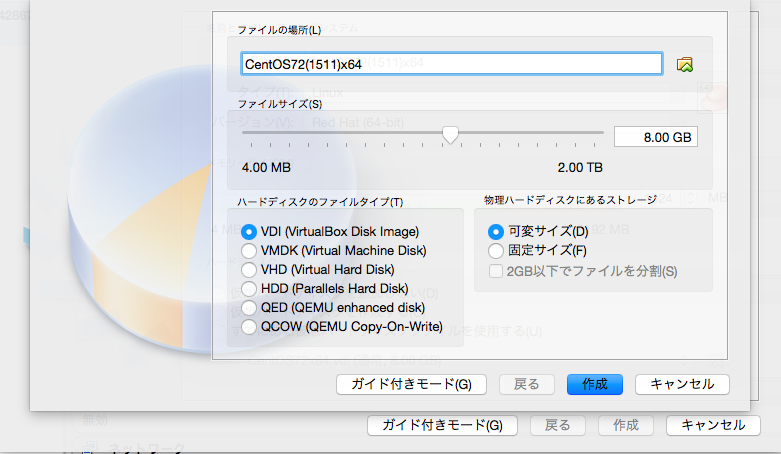Choose 固定サイズ(F) storage option
This screenshot has height=454, width=781.
tap(496, 250)
